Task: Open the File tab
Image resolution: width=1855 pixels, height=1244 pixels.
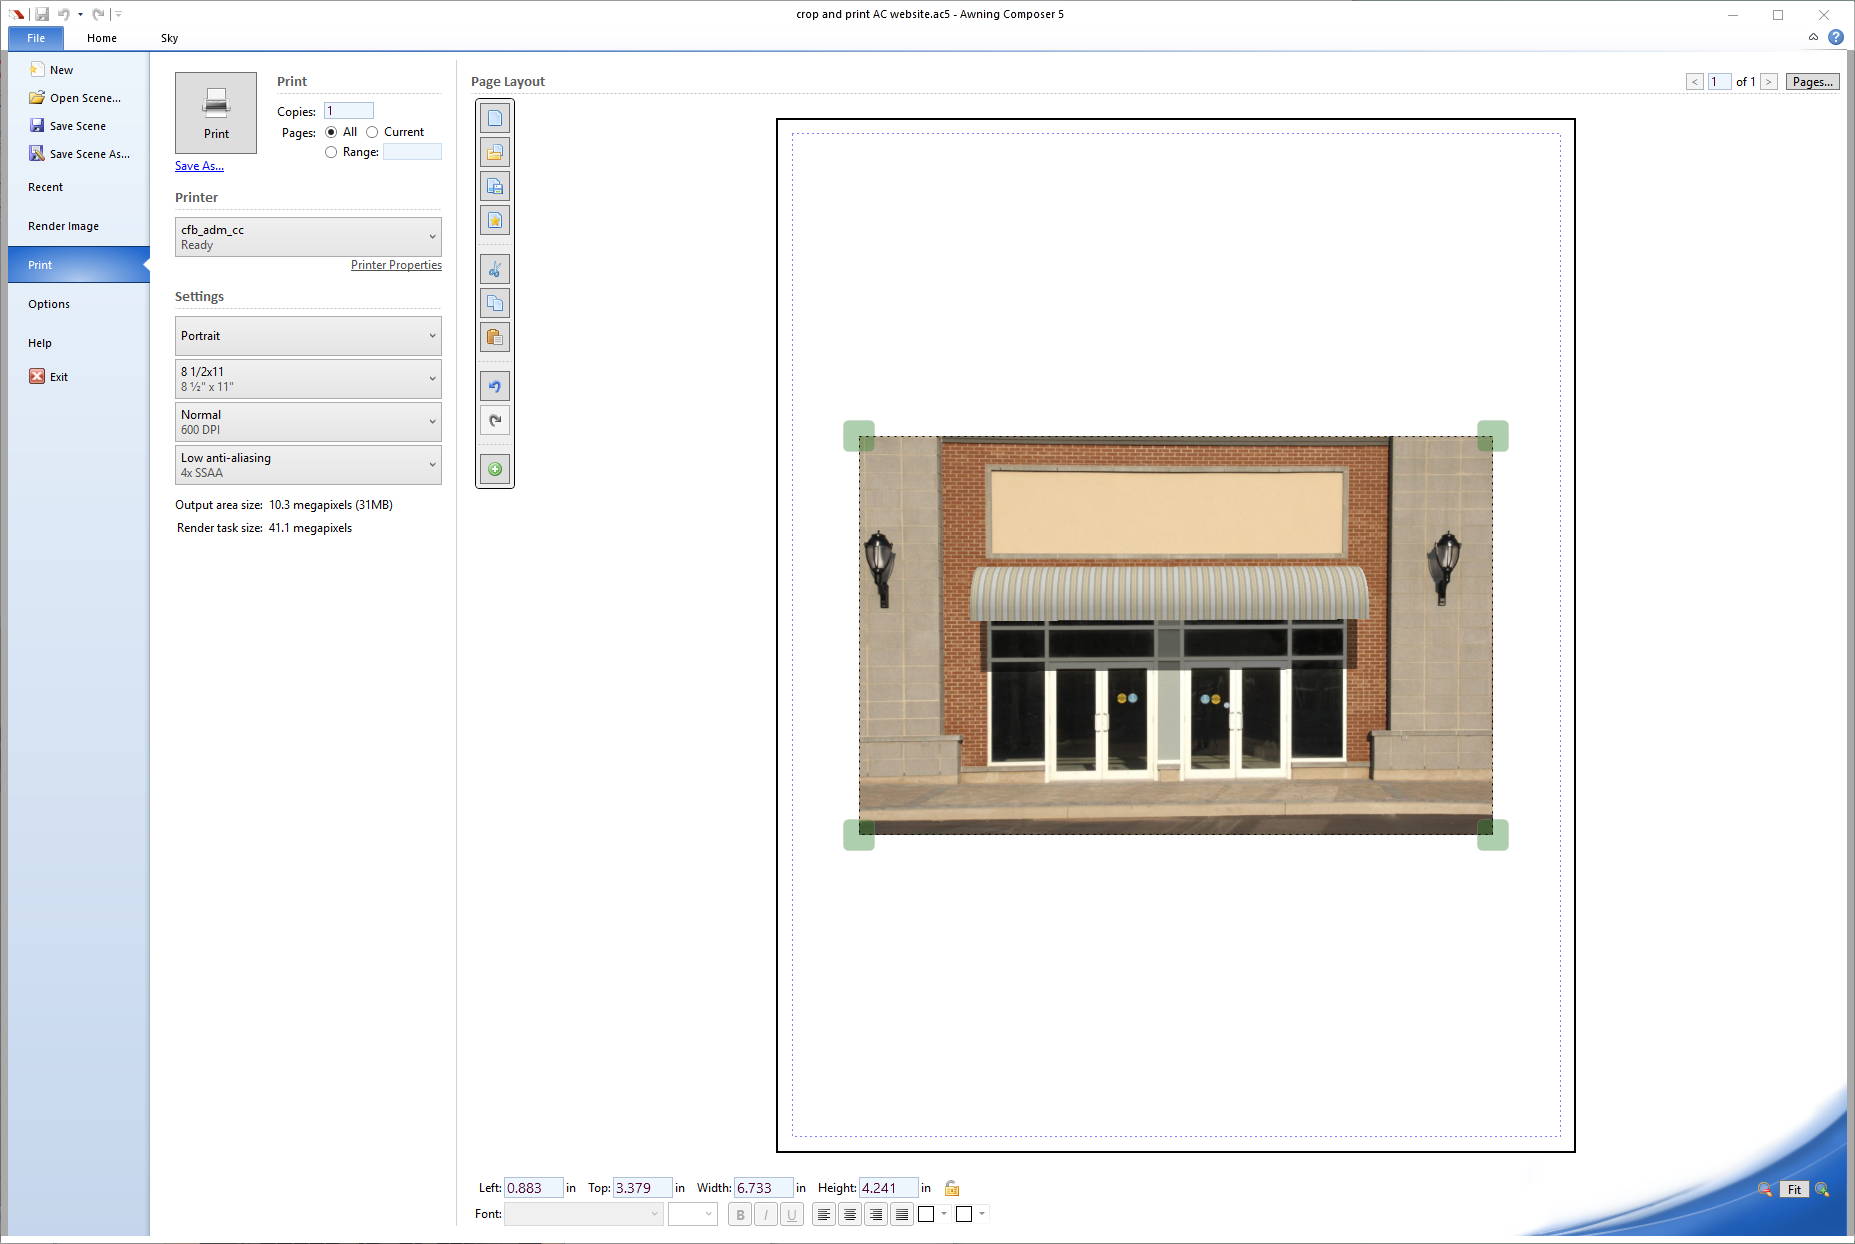Action: coord(36,38)
